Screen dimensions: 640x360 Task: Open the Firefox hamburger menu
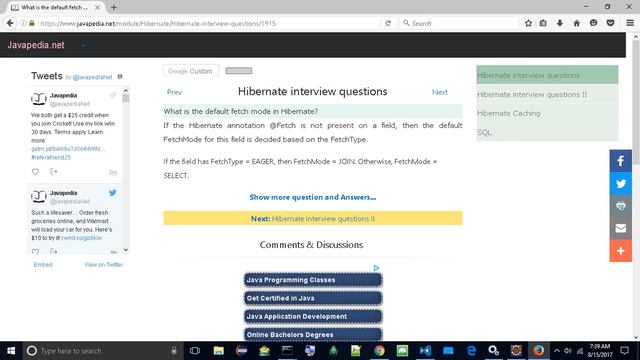click(630, 23)
